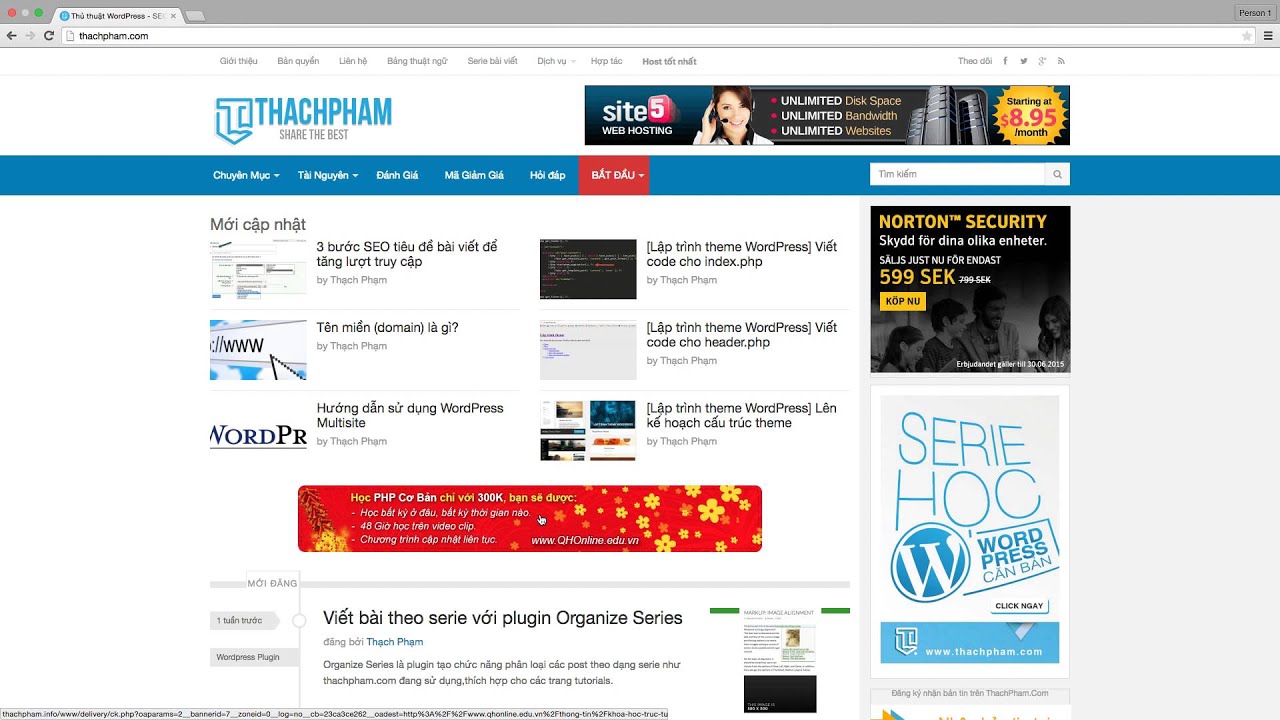Viewport: 1280px width, 720px height.
Task: Open the Serie bài viết link
Action: coord(492,61)
